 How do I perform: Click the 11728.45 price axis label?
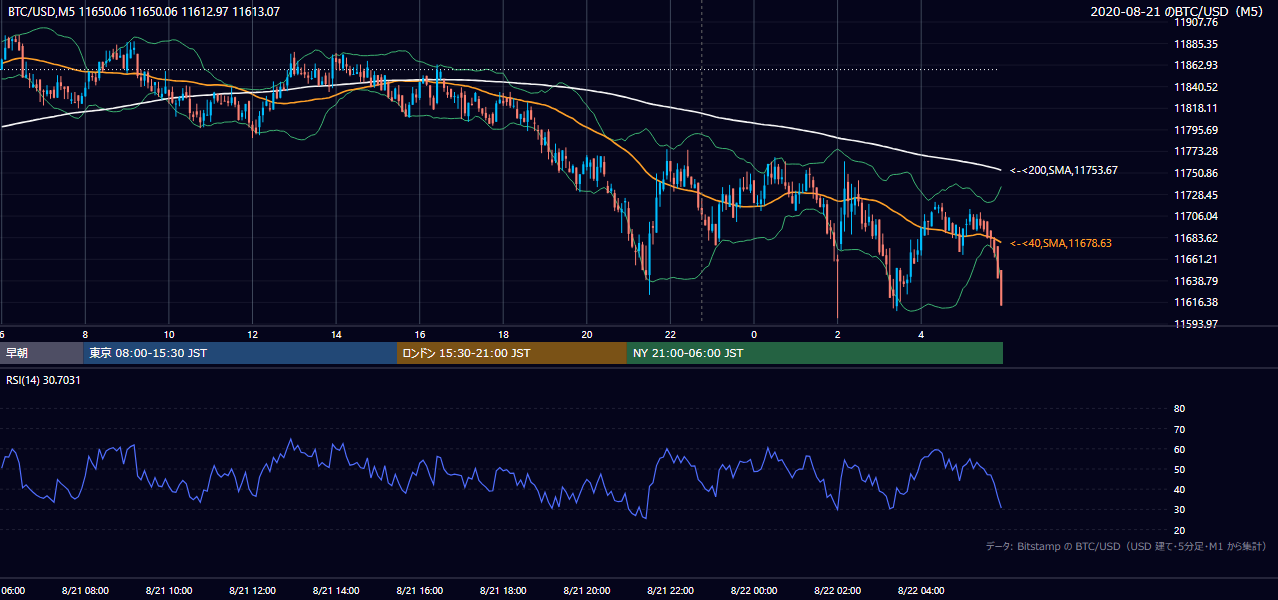pyautogui.click(x=1195, y=195)
